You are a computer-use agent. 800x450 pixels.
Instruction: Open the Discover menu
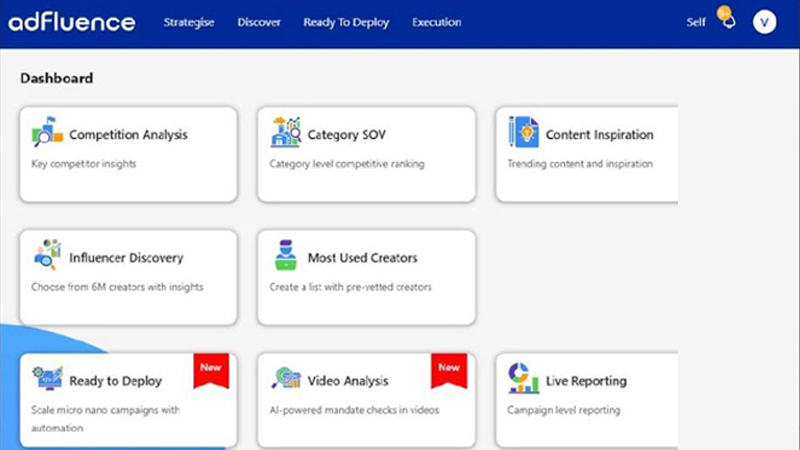coord(259,22)
